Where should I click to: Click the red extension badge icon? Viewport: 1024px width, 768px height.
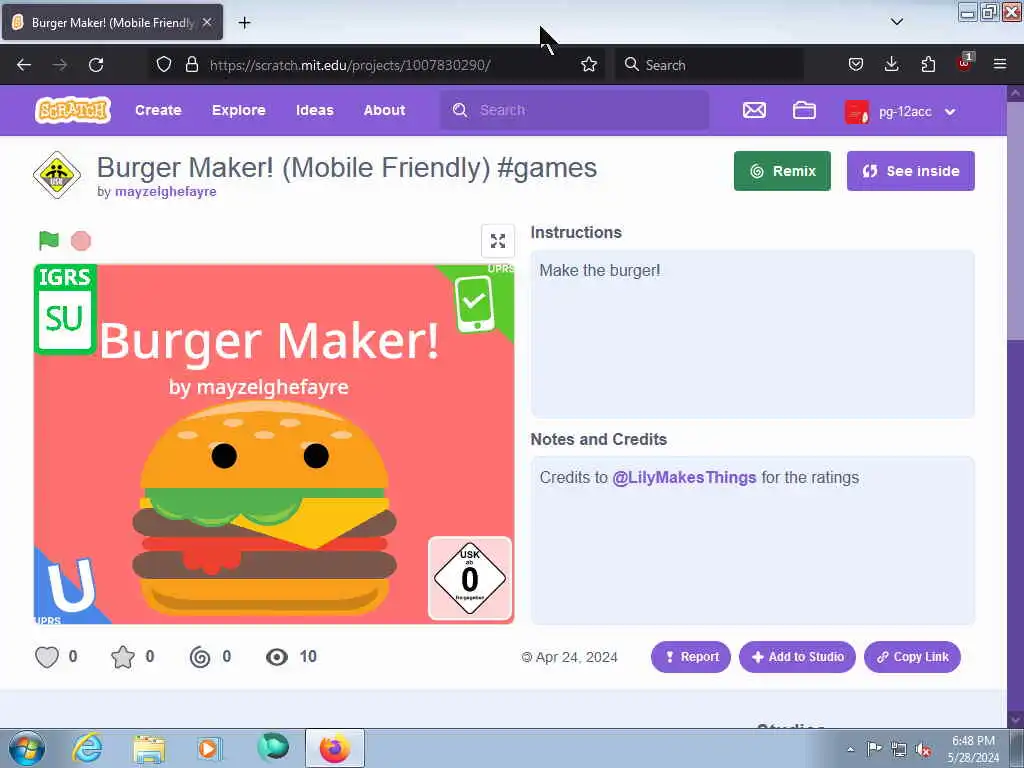click(964, 63)
